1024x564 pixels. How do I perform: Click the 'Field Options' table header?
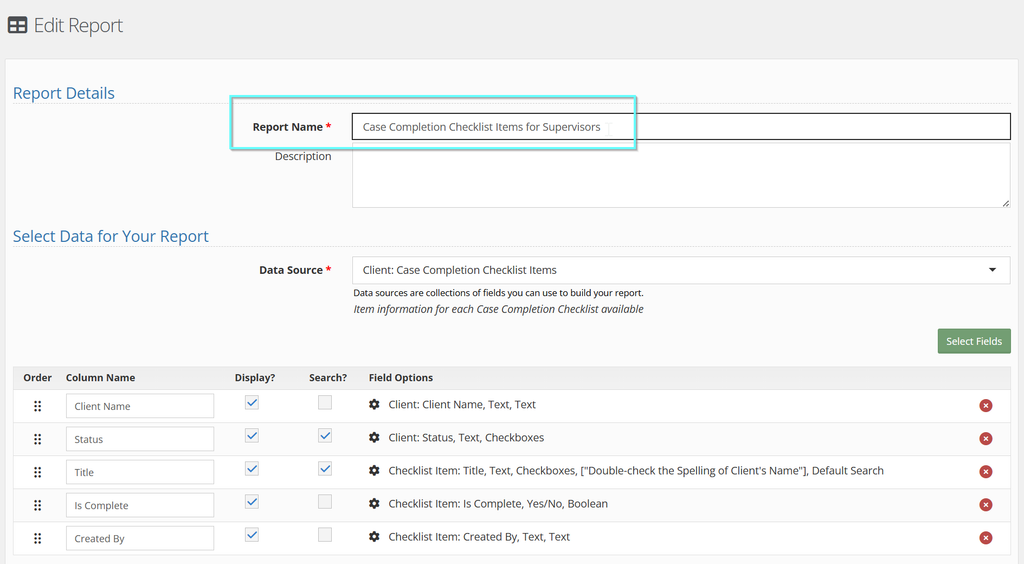click(x=401, y=378)
